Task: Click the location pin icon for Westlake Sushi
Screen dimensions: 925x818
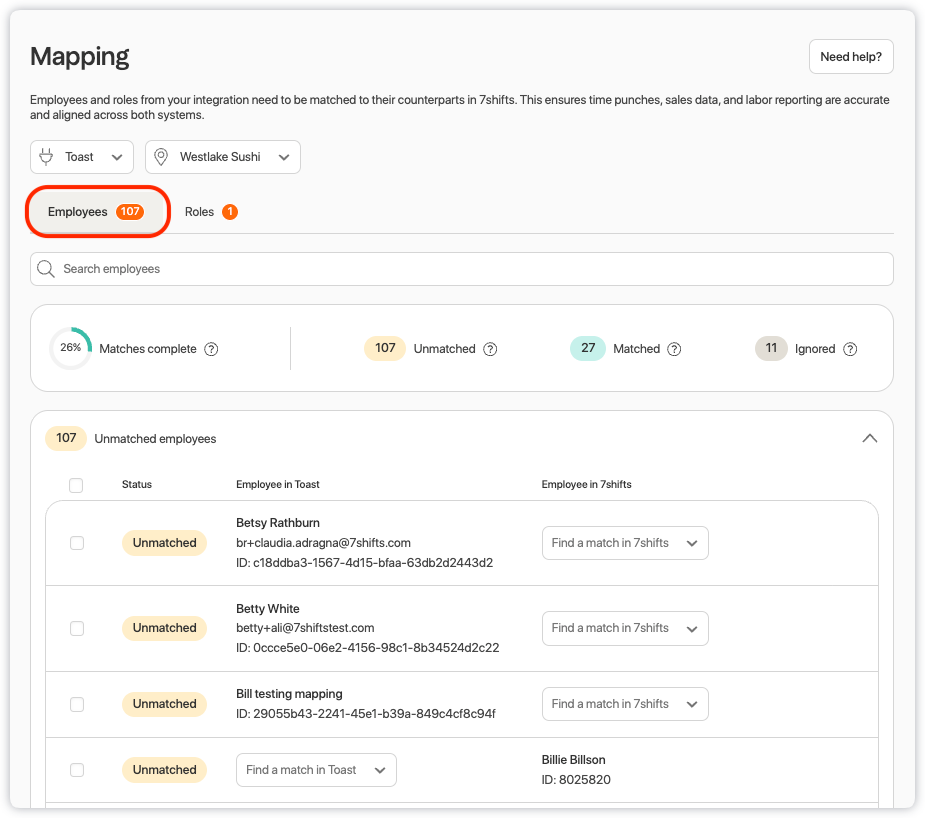Action: point(161,157)
